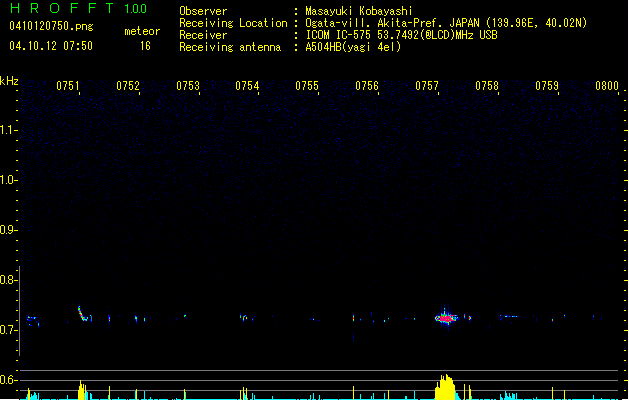Click the 'Receiving antenna' field label
This screenshot has width=629, height=400.
(230, 47)
